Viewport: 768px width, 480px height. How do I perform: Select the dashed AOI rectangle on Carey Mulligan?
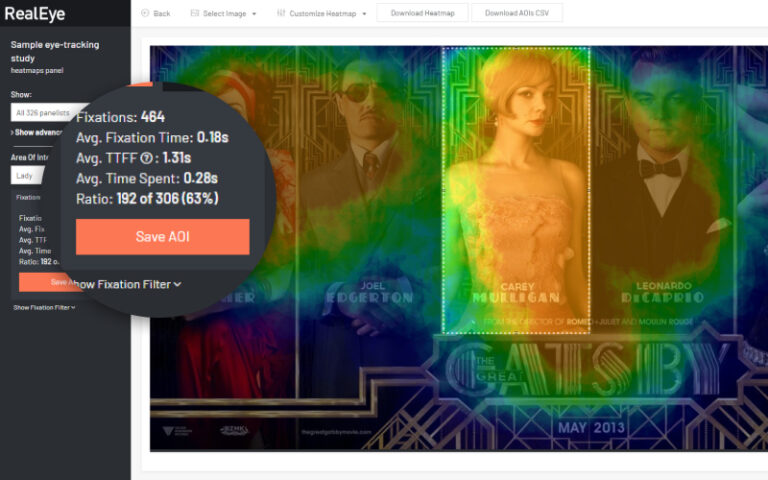tap(516, 190)
